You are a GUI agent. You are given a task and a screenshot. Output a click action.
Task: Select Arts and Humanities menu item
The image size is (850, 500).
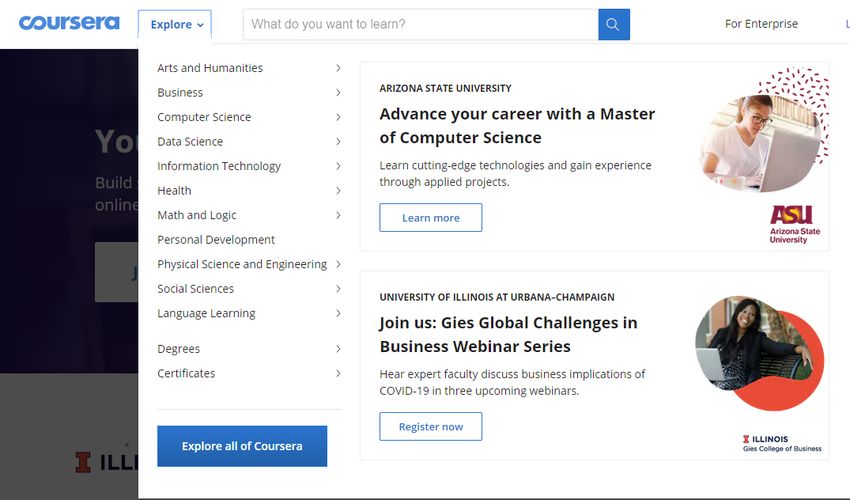pyautogui.click(x=210, y=68)
